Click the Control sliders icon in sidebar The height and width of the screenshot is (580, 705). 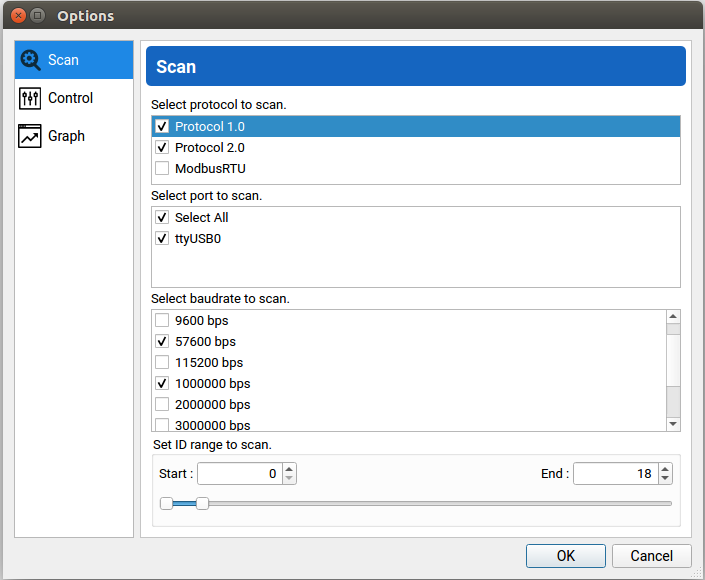coord(31,98)
